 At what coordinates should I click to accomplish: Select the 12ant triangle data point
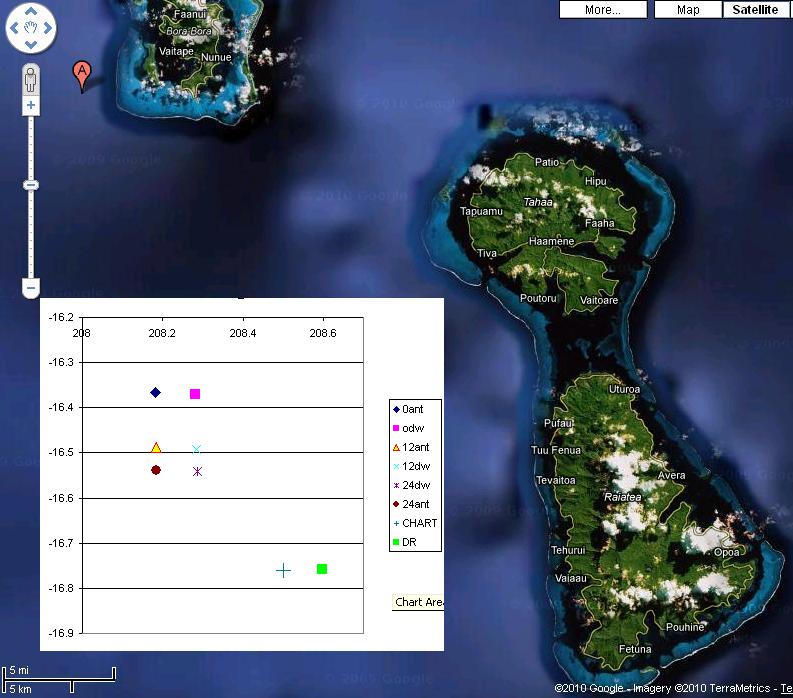coord(155,448)
